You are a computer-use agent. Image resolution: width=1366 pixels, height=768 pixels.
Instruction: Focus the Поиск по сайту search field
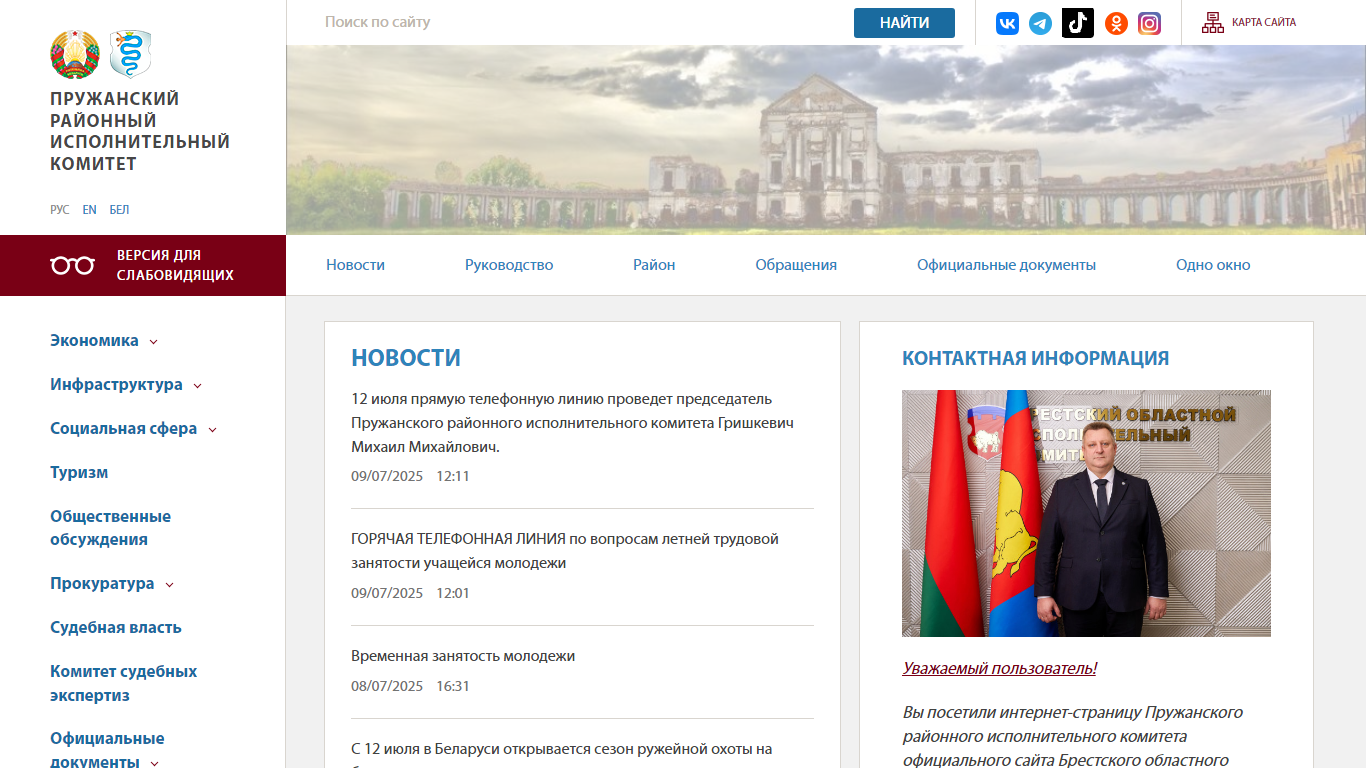[580, 22]
